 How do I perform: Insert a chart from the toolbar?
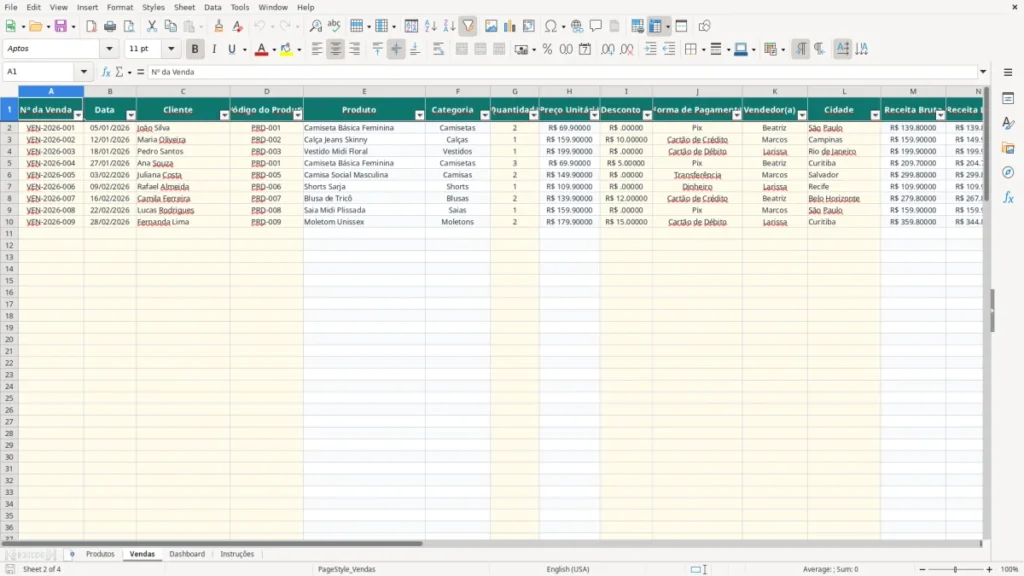[x=509, y=26]
